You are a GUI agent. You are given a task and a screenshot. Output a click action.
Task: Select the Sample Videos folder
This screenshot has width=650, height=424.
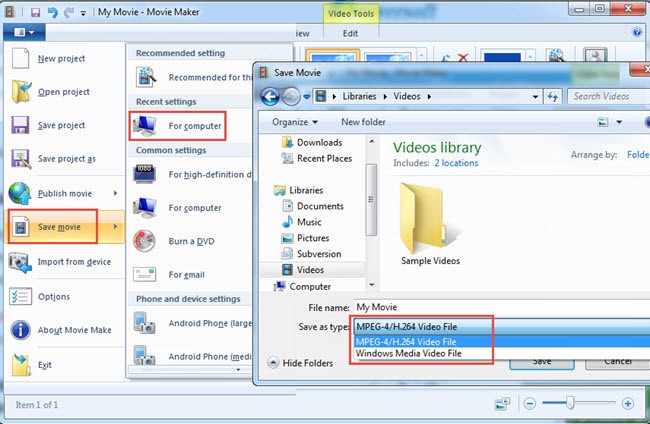pyautogui.click(x=430, y=224)
